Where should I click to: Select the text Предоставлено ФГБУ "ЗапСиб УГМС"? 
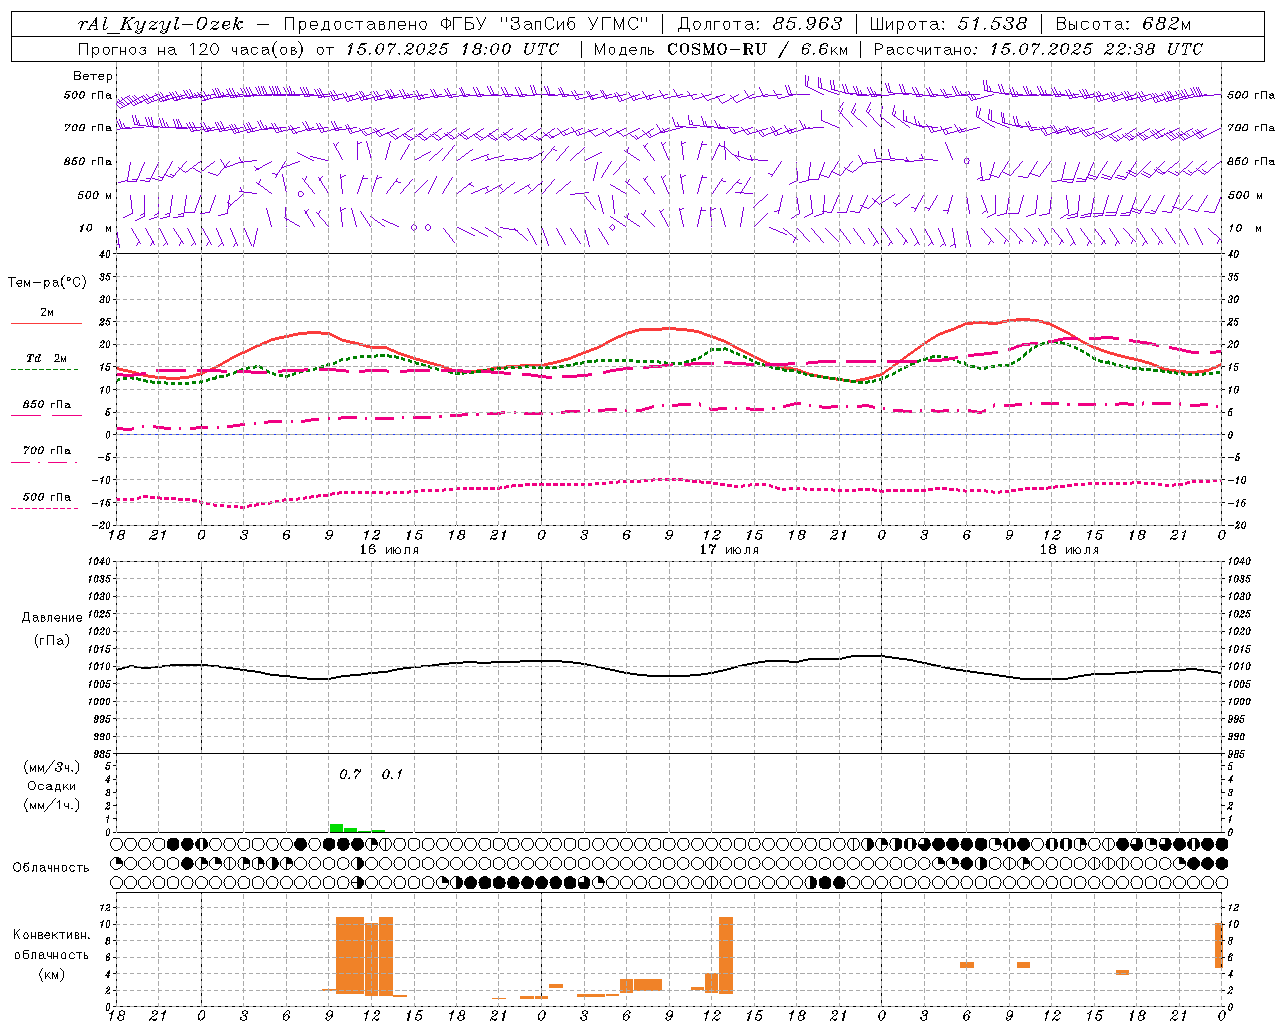[465, 24]
